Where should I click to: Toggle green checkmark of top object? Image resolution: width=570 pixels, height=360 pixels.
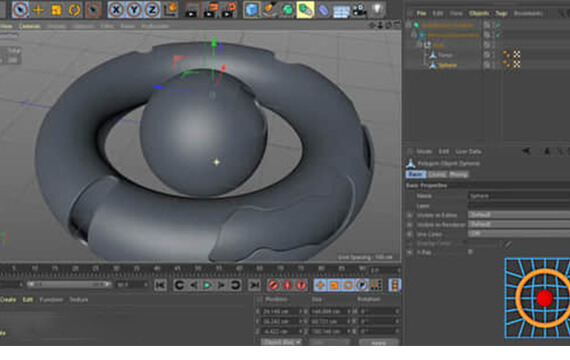click(498, 25)
